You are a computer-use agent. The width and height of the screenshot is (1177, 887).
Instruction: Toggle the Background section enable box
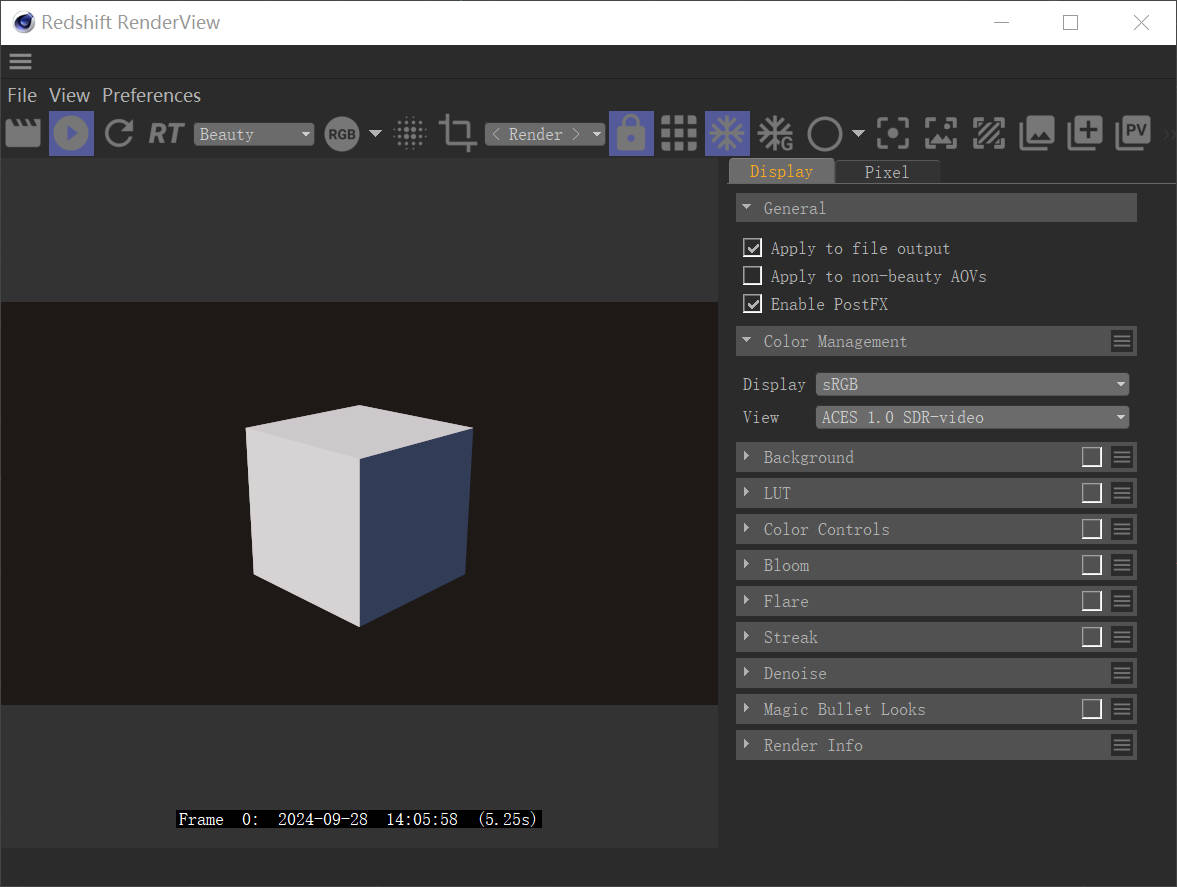coord(1091,456)
